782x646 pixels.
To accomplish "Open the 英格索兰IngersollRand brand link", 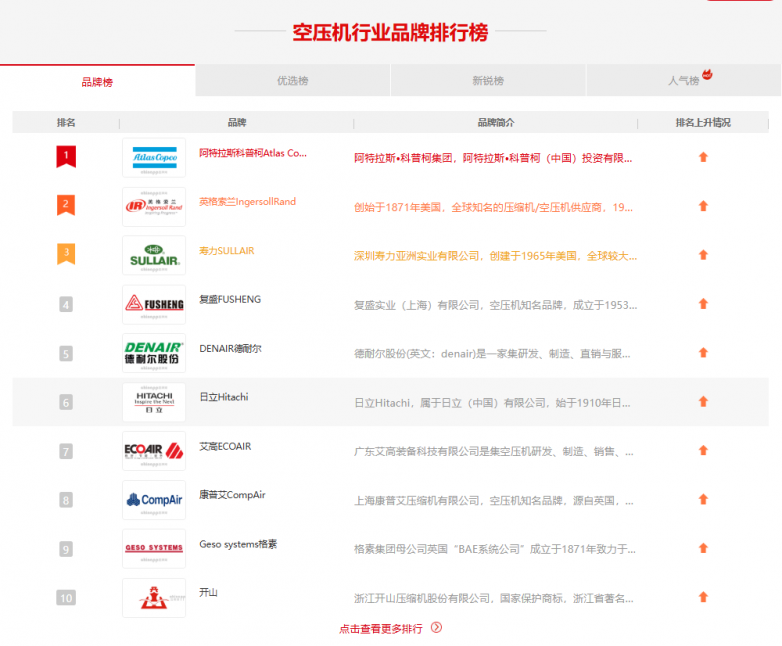I will [247, 202].
